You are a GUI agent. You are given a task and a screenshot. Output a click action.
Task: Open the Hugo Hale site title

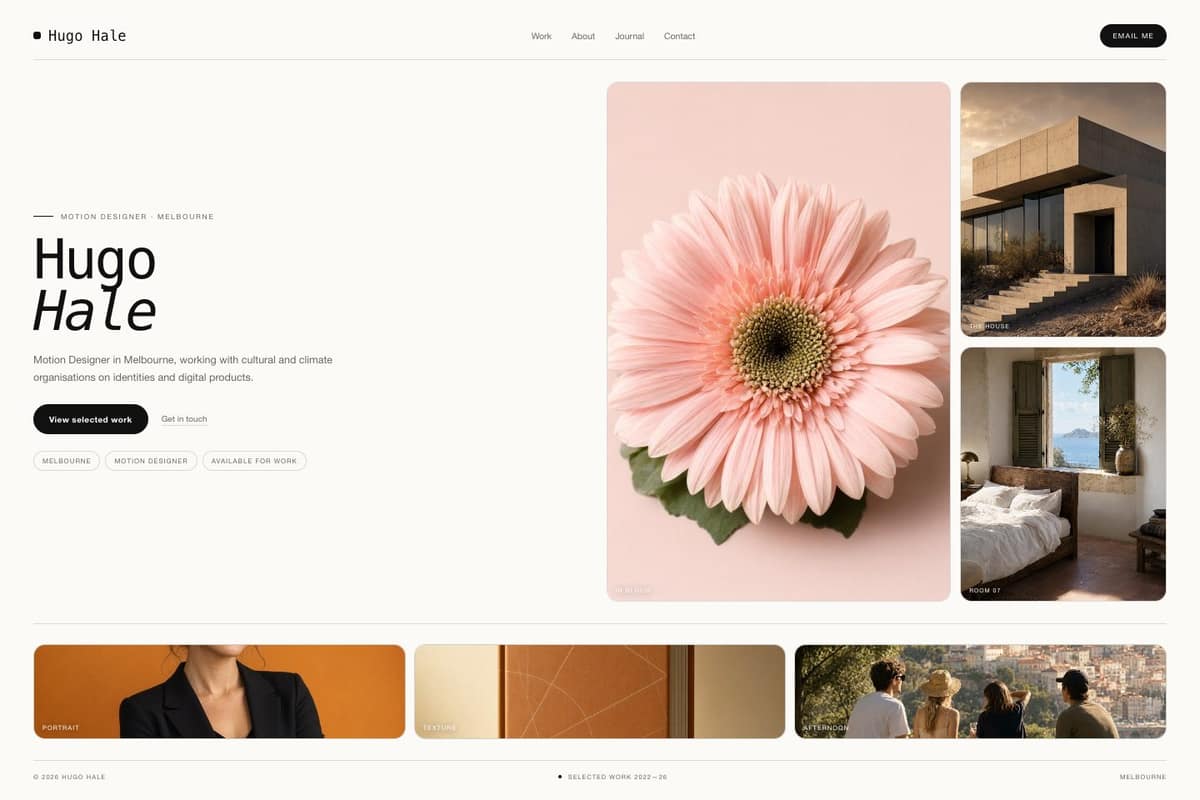click(87, 36)
